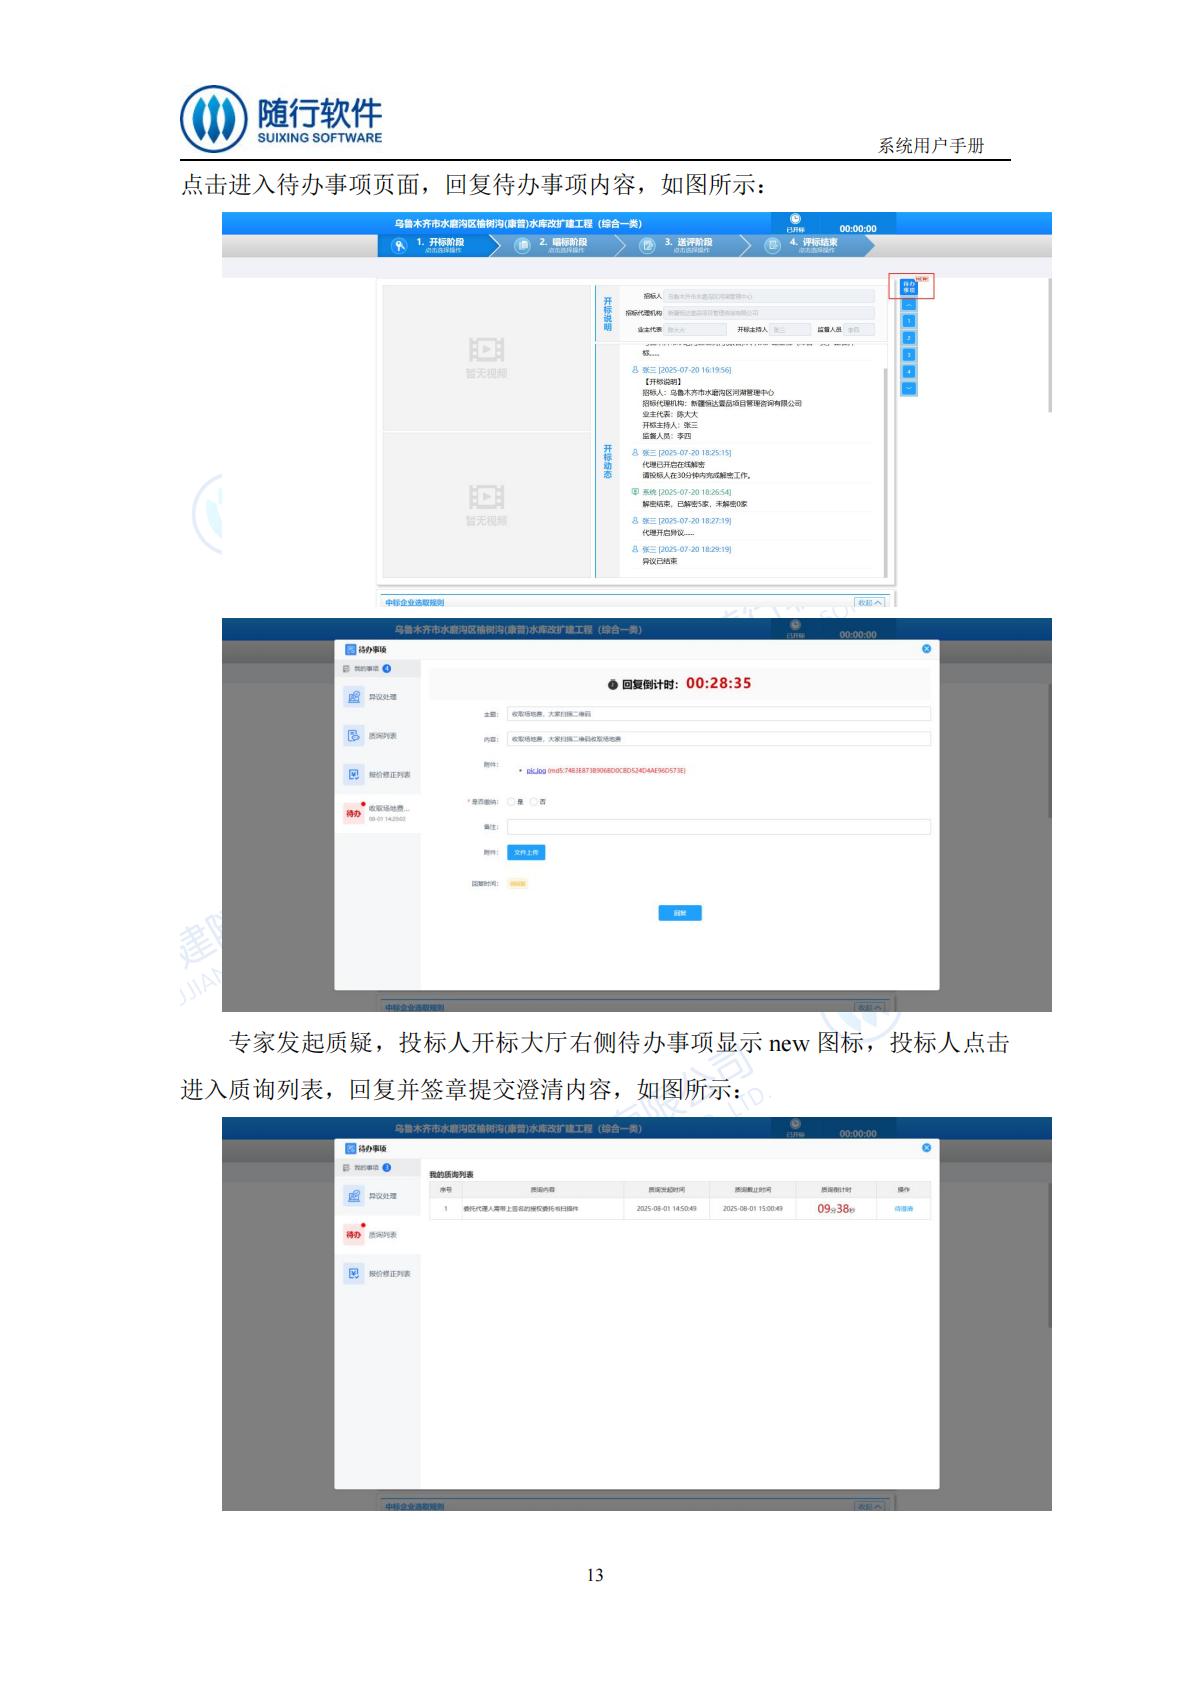Click side navigation number 2 under 待办事项
The width and height of the screenshot is (1191, 1684).
[909, 338]
